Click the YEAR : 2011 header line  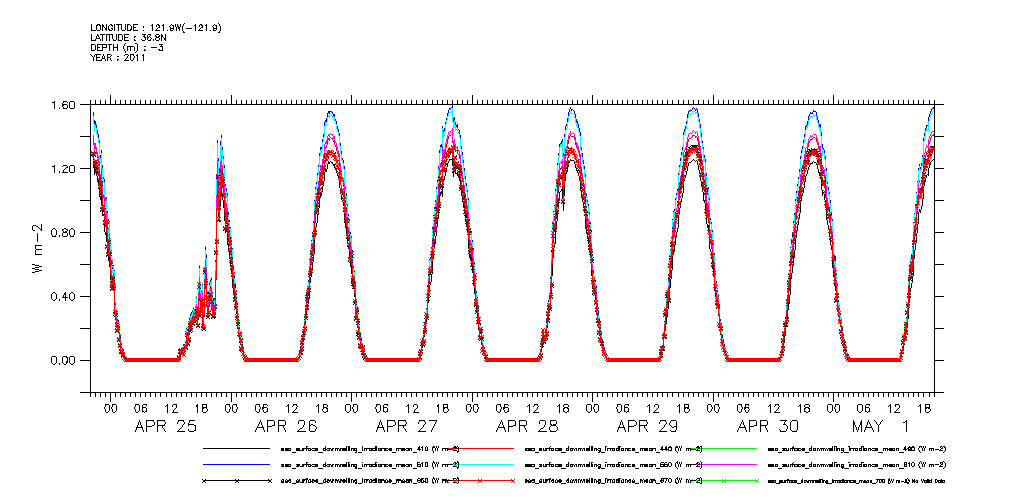point(118,57)
